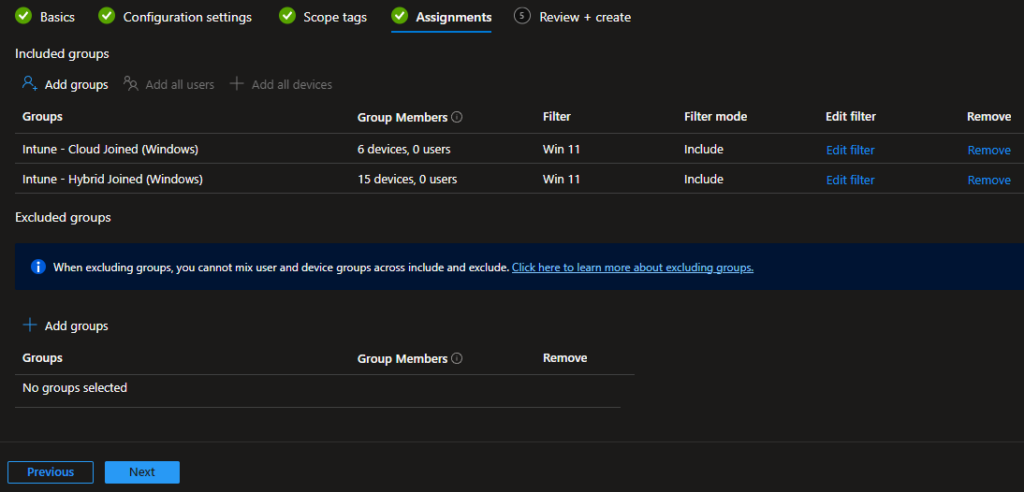Image resolution: width=1024 pixels, height=492 pixels.
Task: Open the learn more about excluding groups link
Action: click(632, 268)
